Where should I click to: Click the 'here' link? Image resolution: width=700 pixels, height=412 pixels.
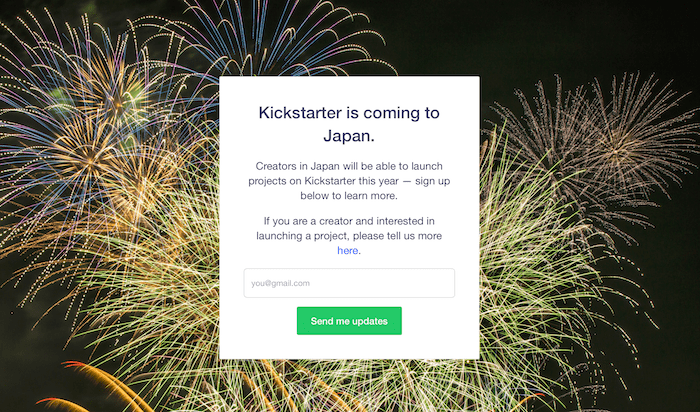coord(347,251)
